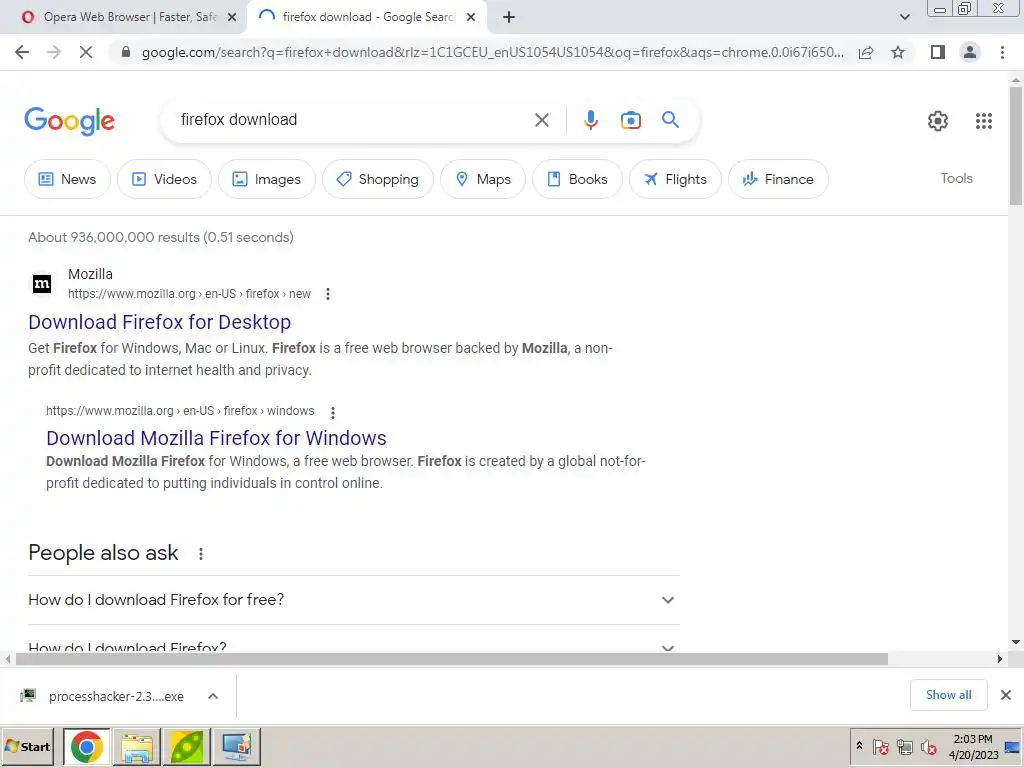This screenshot has width=1024, height=768.
Task: Open the green pea app in taskbar
Action: click(x=187, y=746)
